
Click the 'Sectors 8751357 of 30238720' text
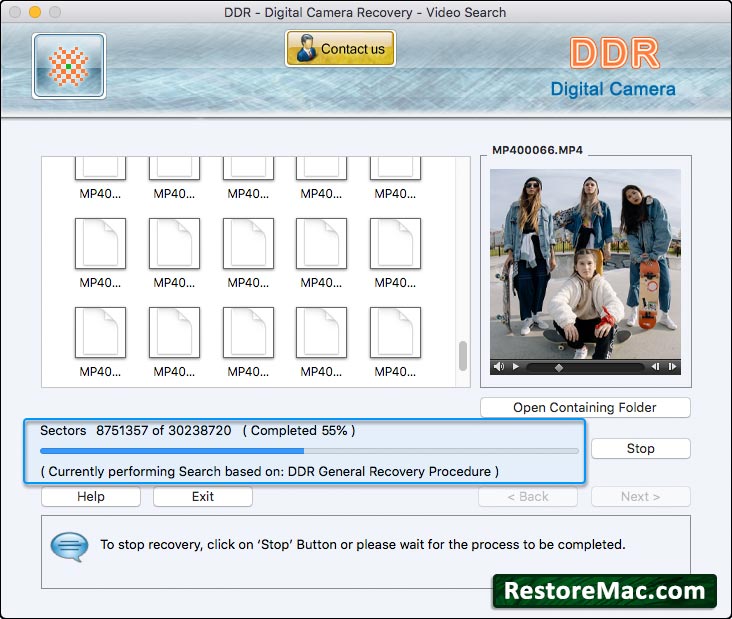coord(136,430)
